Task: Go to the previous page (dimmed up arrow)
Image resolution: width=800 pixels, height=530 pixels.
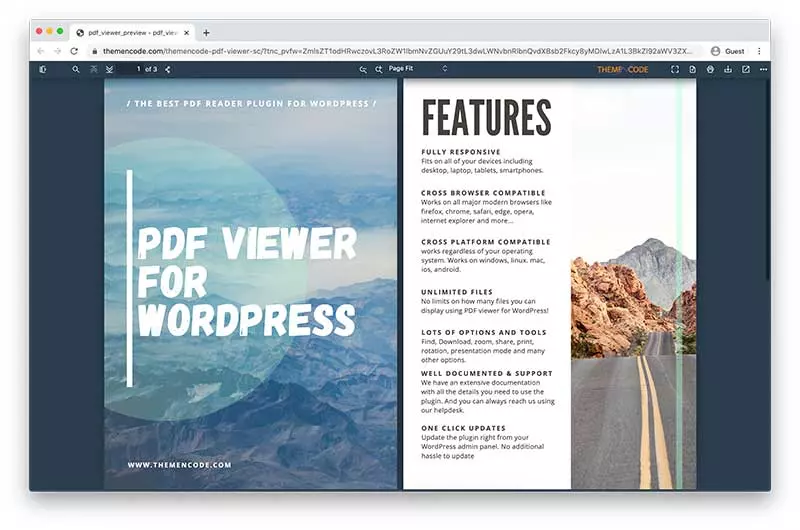Action: (93, 69)
